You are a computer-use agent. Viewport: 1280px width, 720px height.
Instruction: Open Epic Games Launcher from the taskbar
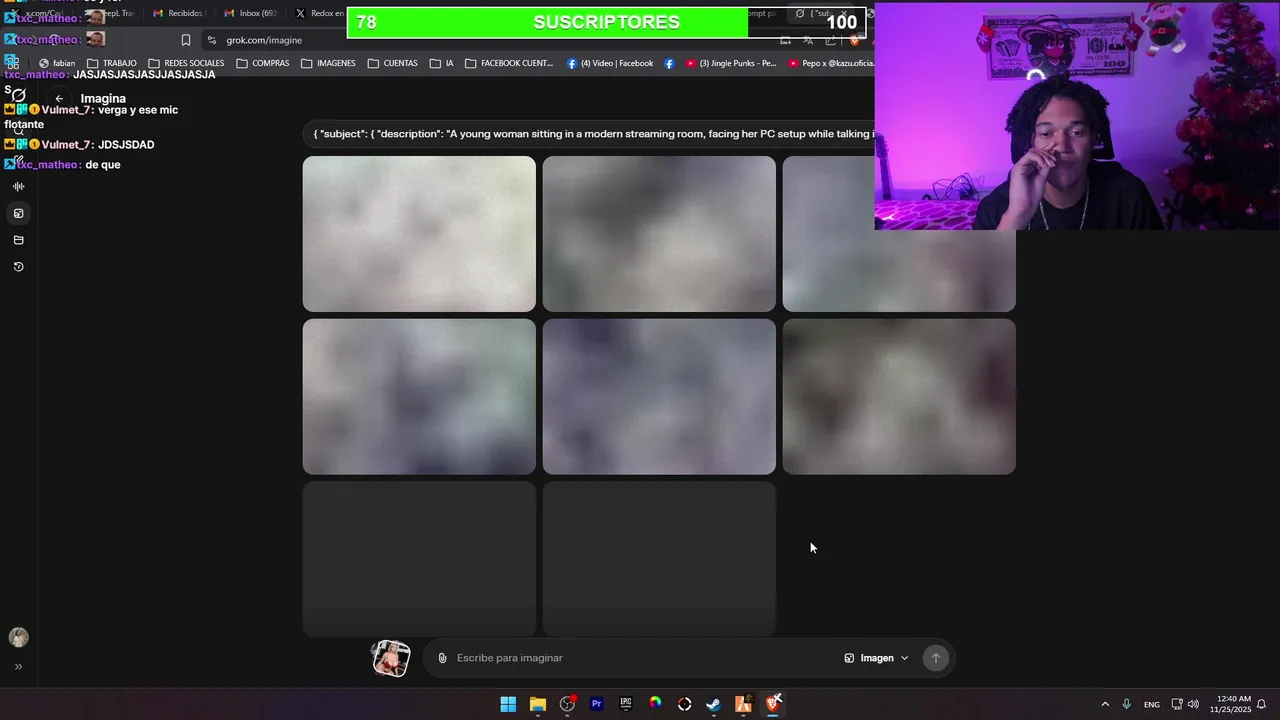[626, 704]
